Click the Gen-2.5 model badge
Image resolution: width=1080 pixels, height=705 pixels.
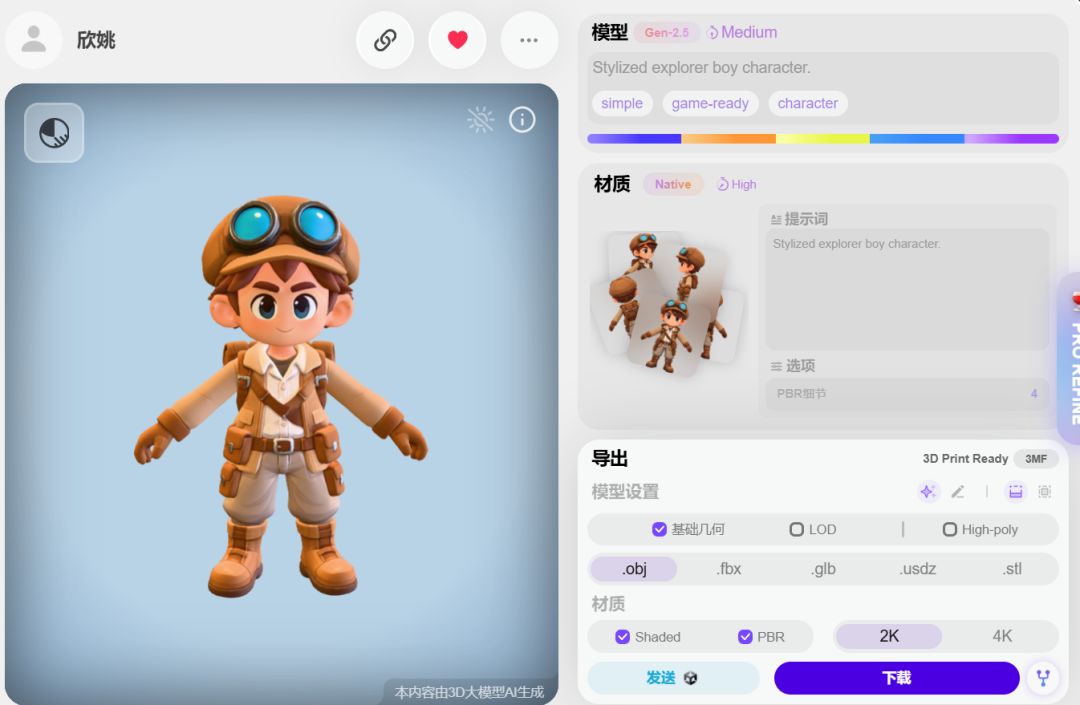(x=666, y=32)
